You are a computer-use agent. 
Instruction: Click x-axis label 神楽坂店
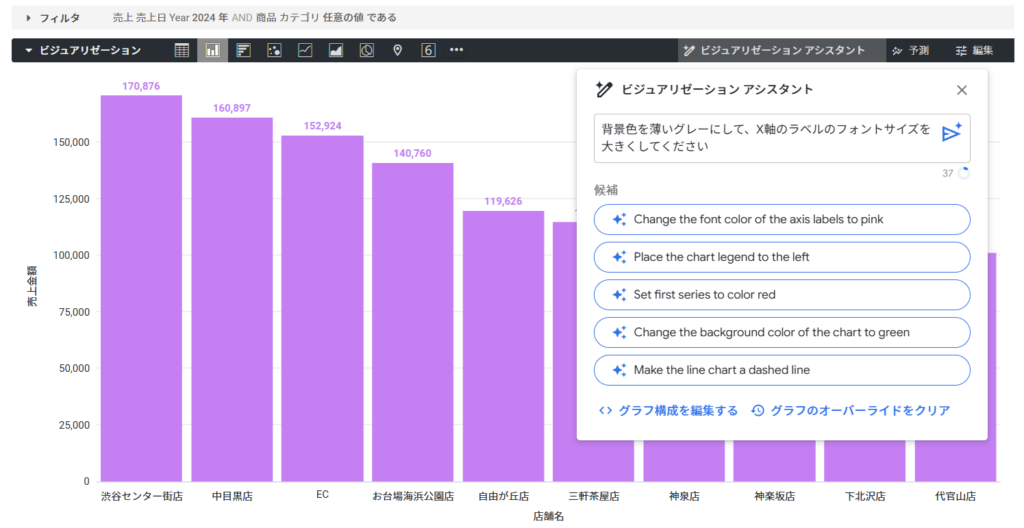tap(775, 497)
